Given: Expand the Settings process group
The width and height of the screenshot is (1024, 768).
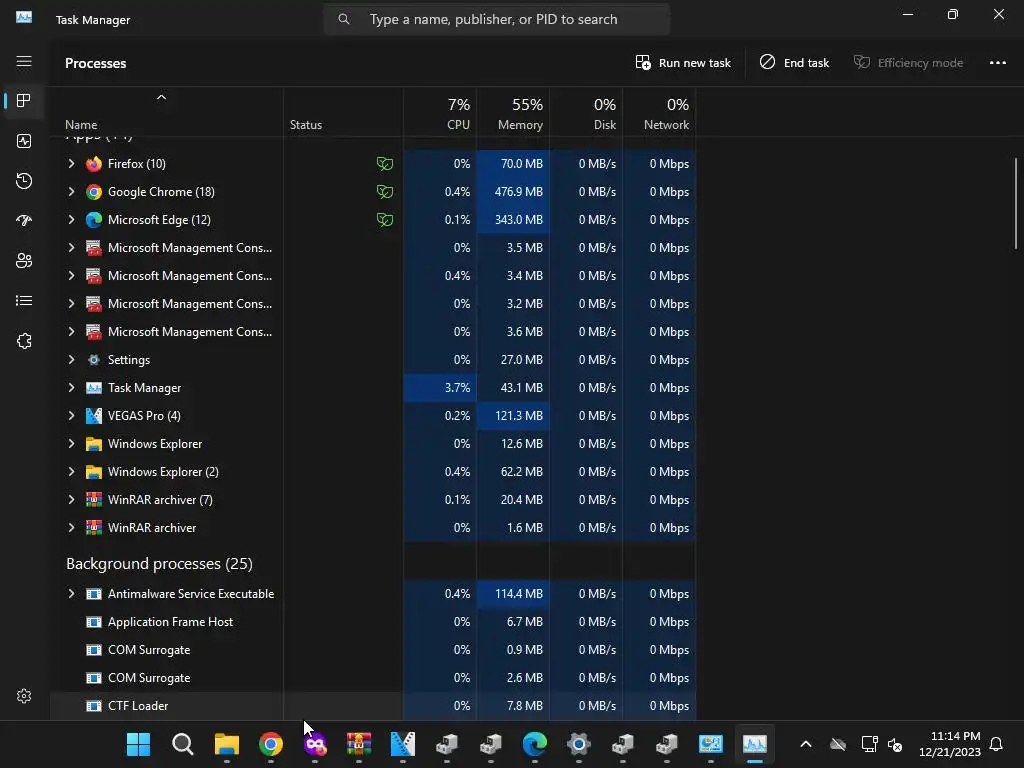Looking at the screenshot, I should point(71,360).
